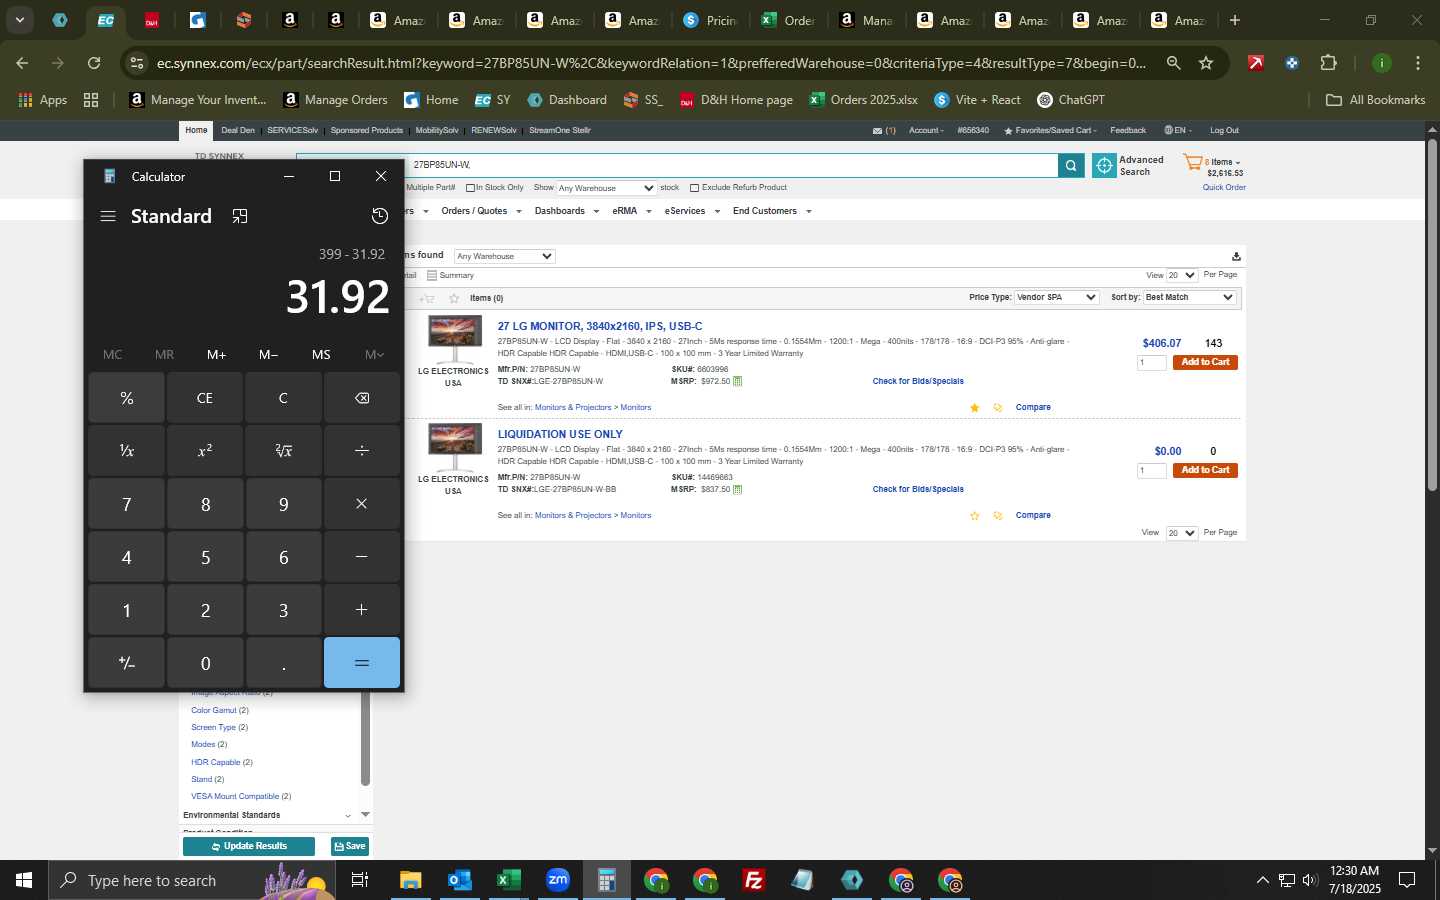The width and height of the screenshot is (1440, 900).
Task: Select the Summary view option
Action: (450, 275)
